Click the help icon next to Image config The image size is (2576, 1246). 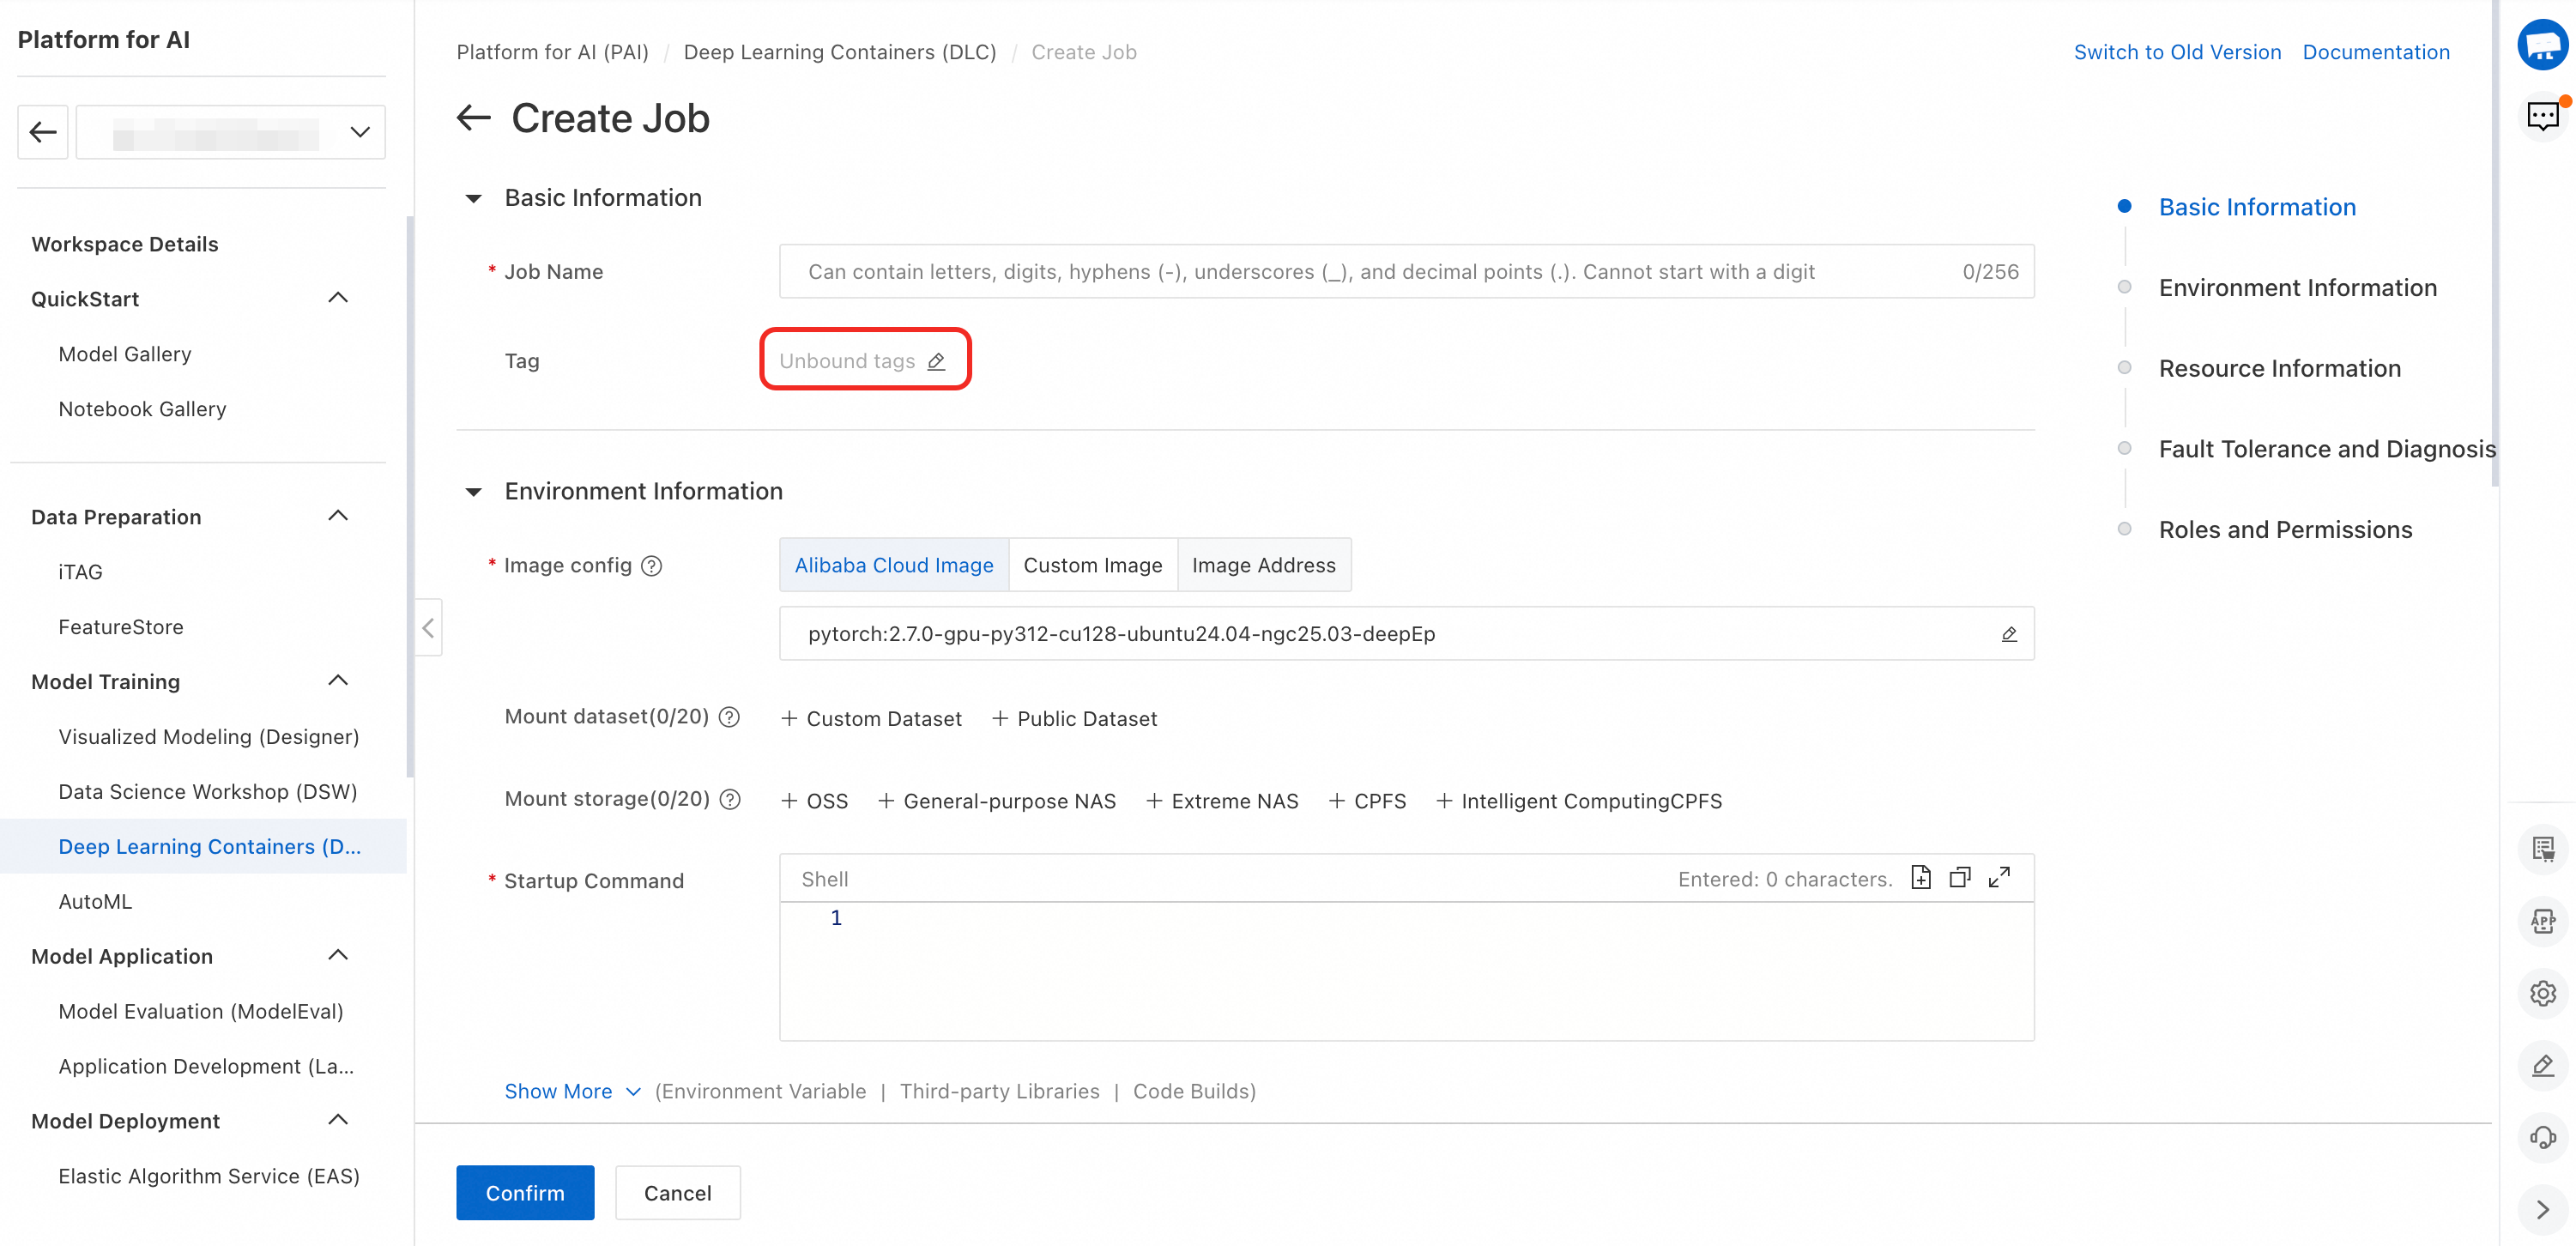point(651,566)
